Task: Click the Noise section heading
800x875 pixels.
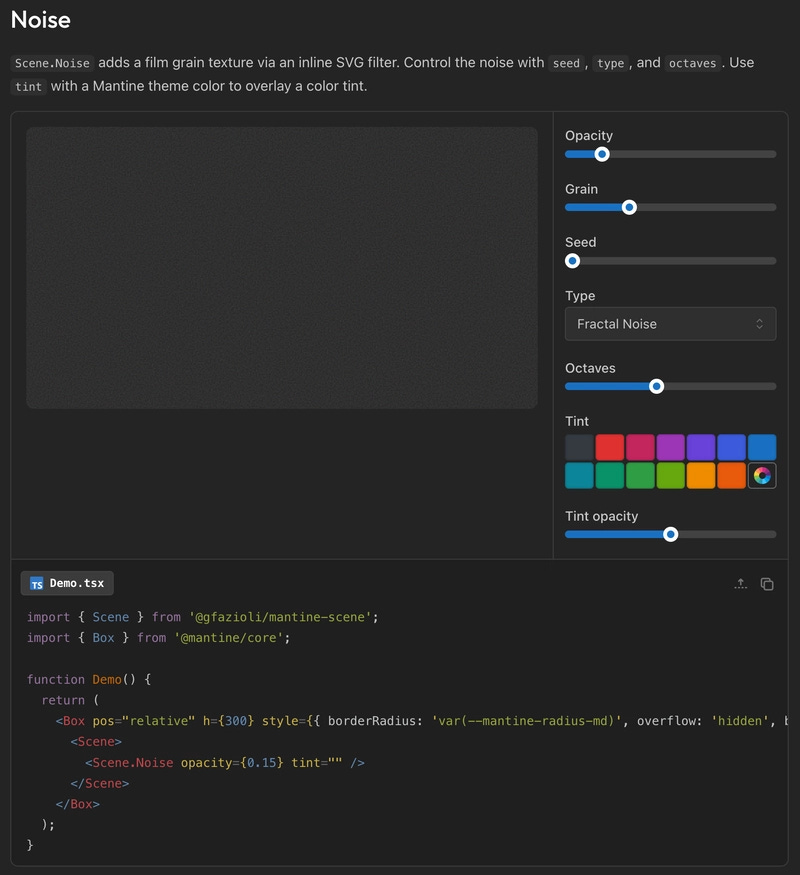Action: (x=41, y=20)
